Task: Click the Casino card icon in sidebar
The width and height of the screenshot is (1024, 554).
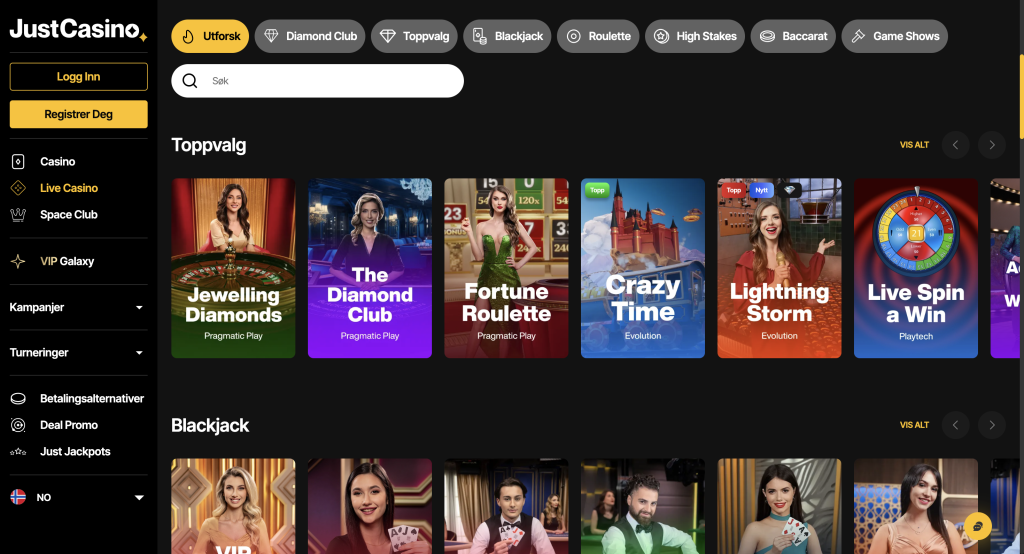Action: click(x=18, y=161)
